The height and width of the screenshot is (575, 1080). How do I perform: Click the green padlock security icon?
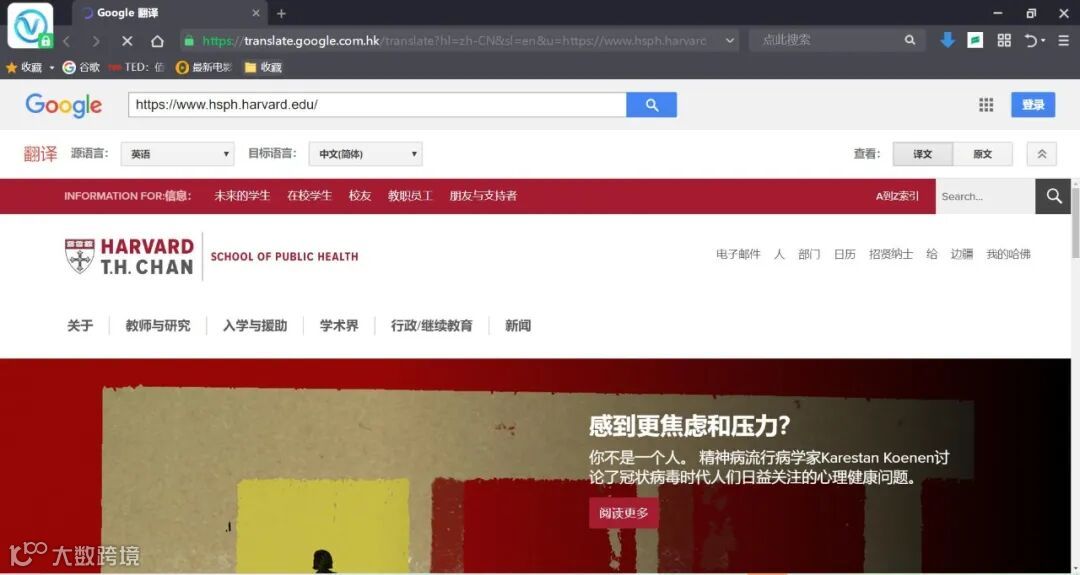click(189, 41)
